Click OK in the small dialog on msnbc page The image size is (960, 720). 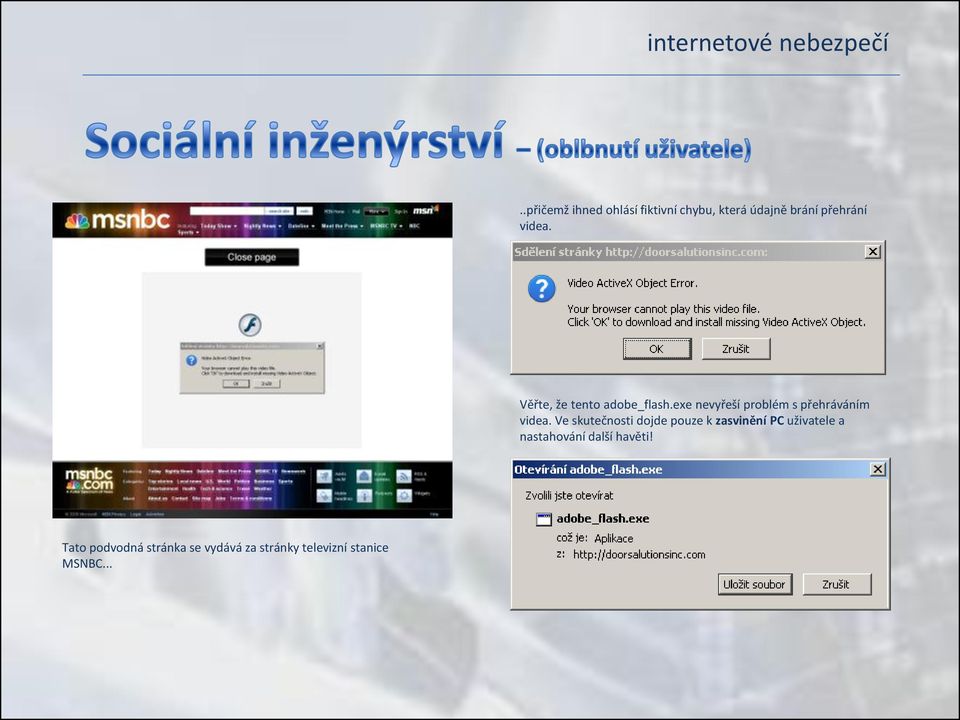pyautogui.click(x=236, y=384)
